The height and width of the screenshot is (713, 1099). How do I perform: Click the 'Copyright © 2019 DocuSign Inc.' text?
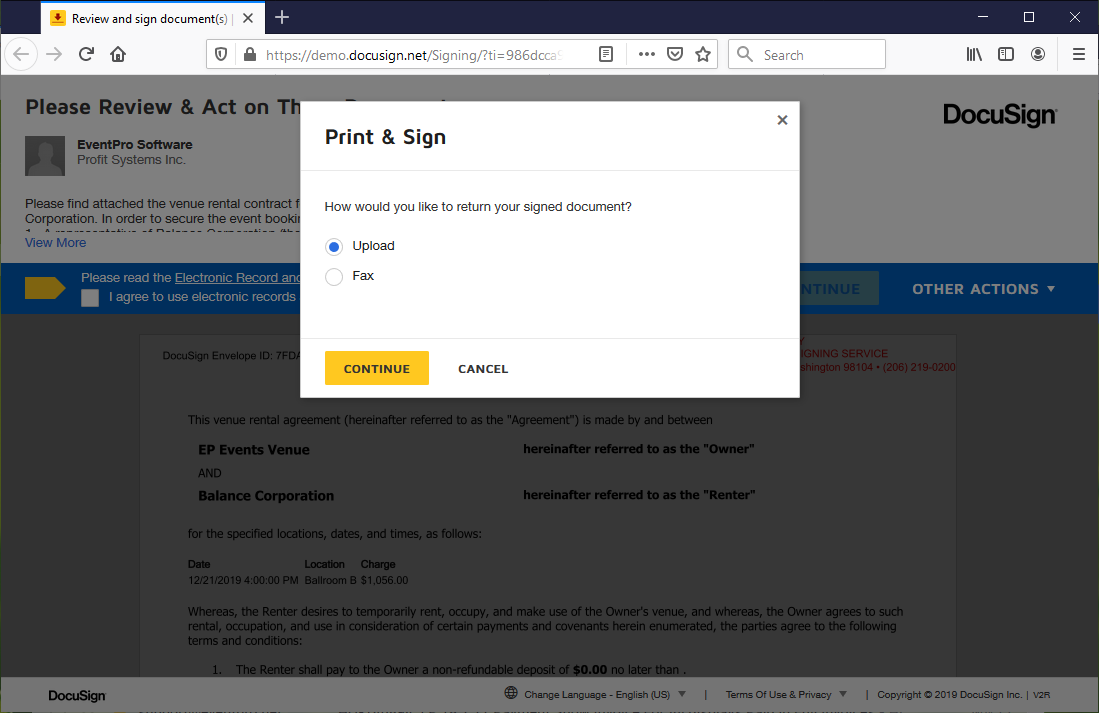point(950,694)
